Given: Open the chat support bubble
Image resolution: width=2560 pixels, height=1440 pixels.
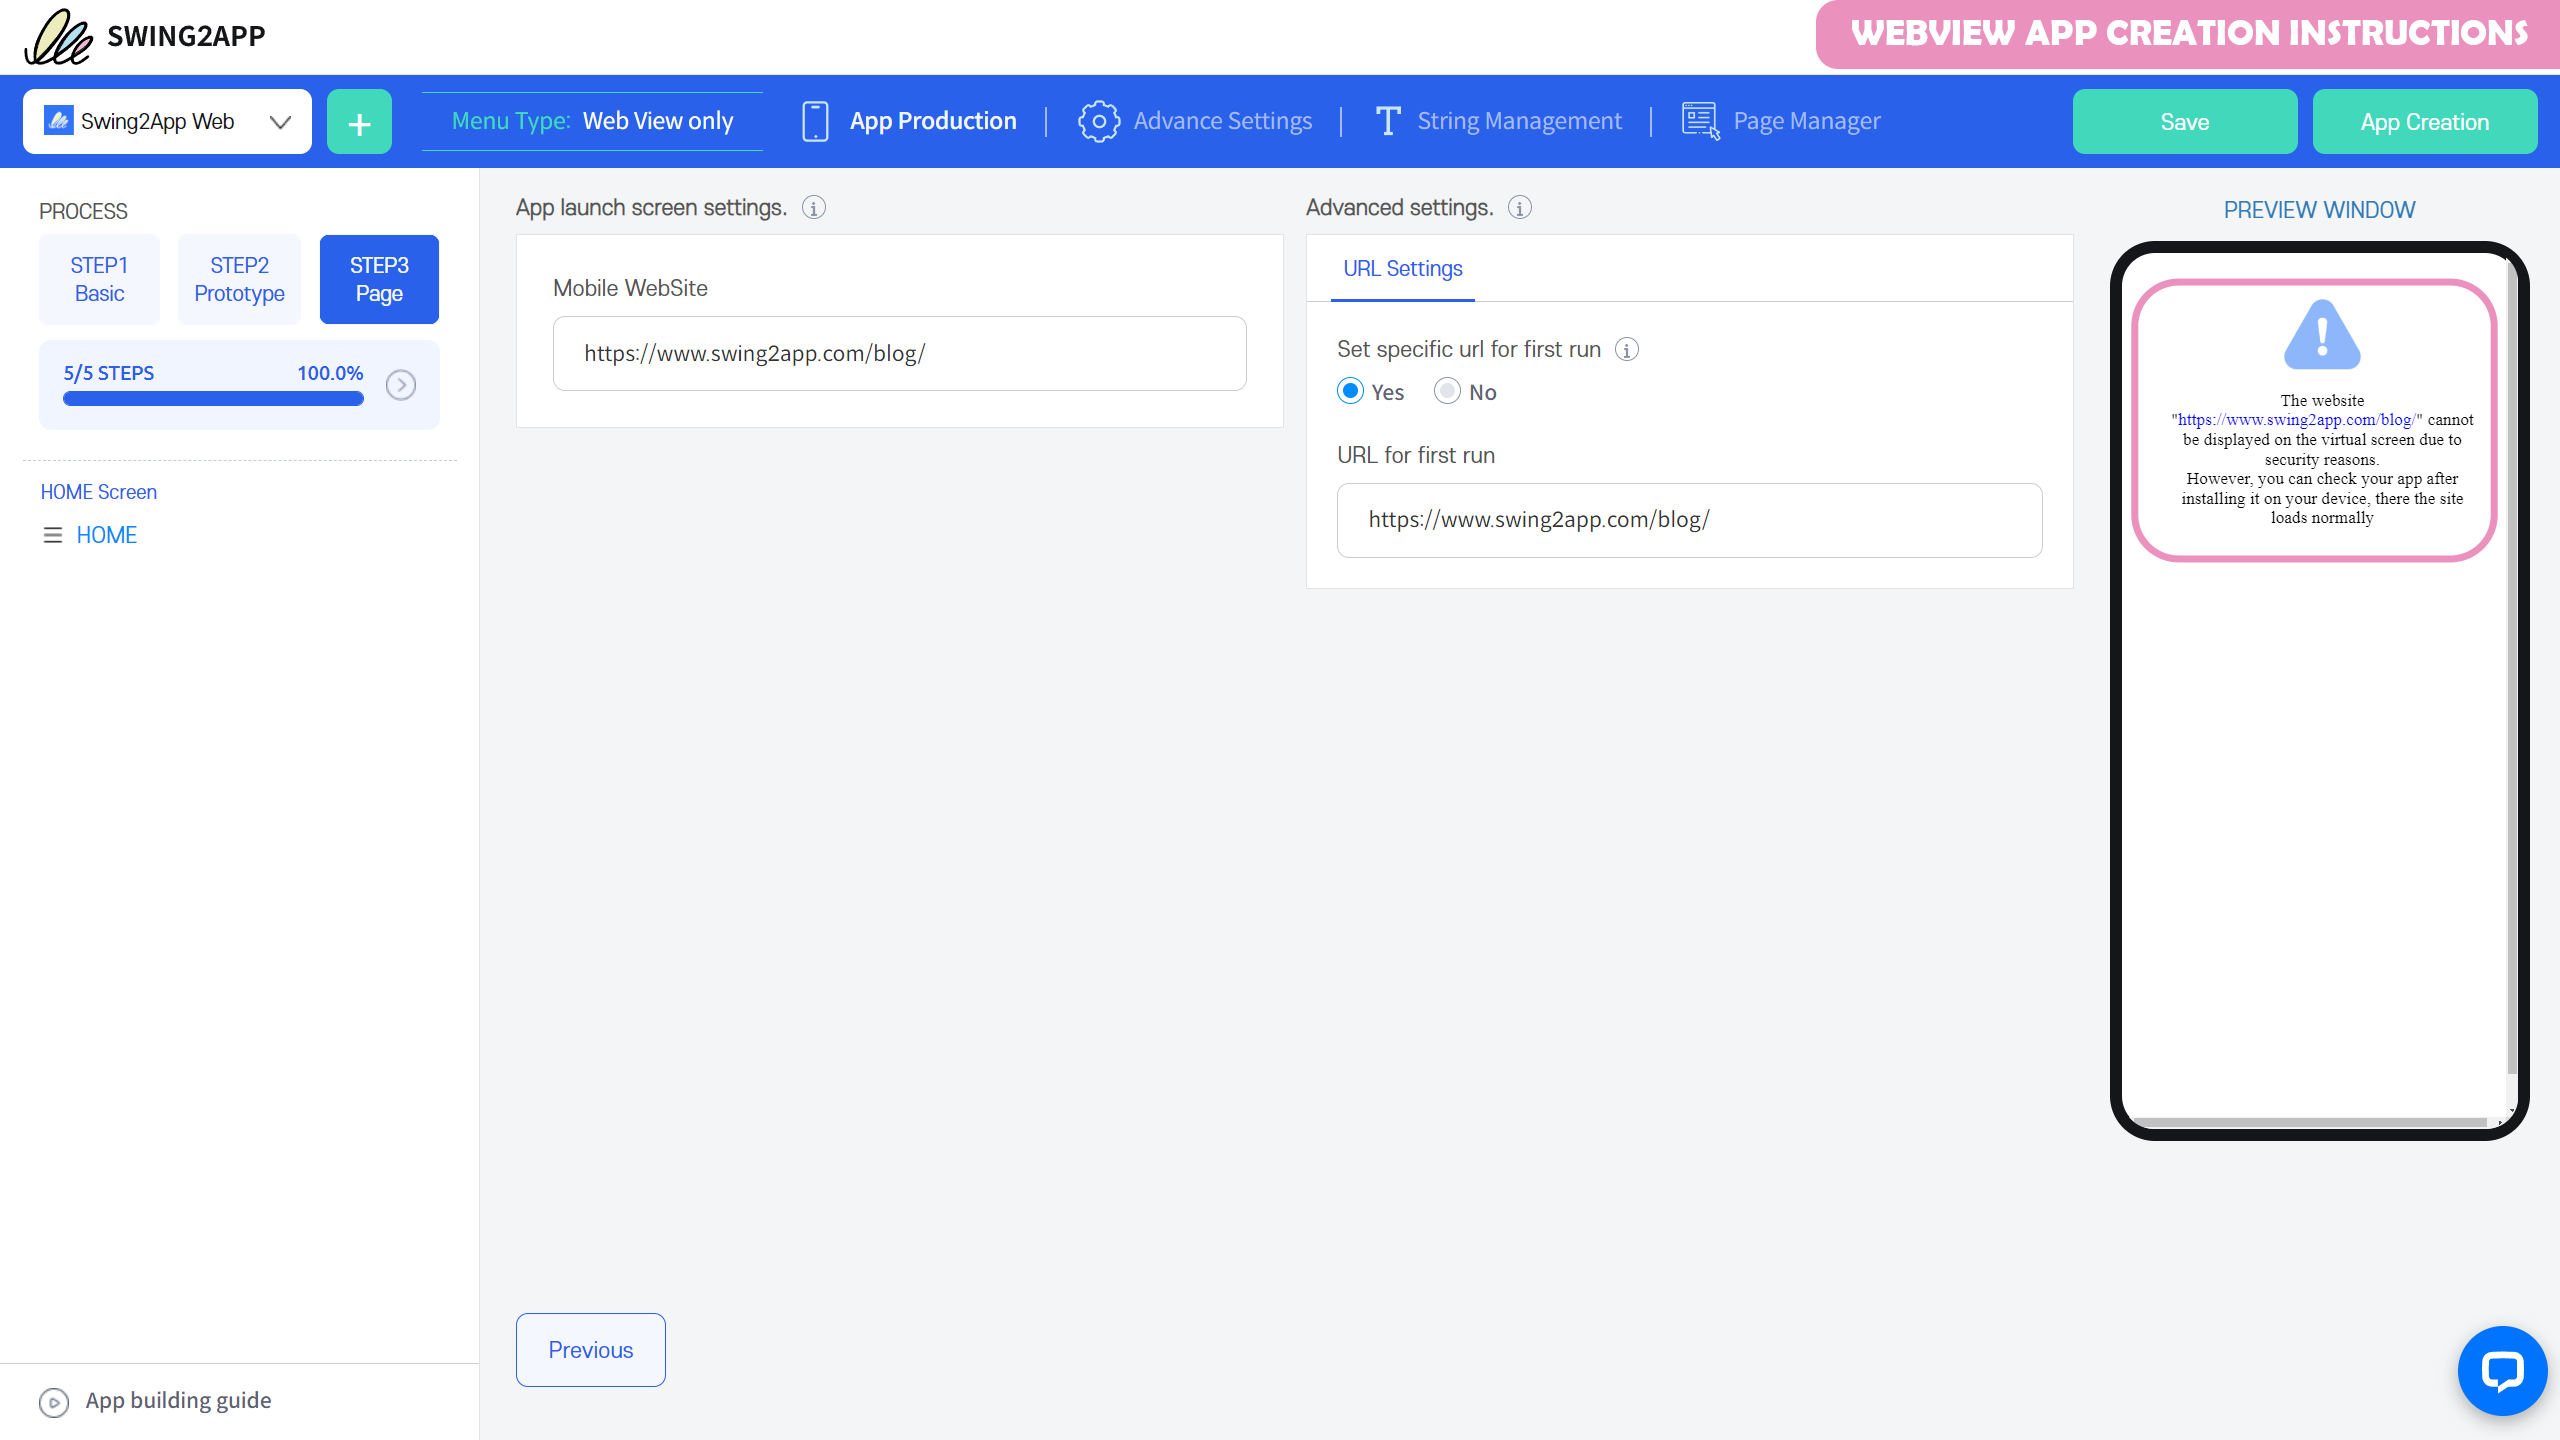Looking at the screenshot, I should pyautogui.click(x=2502, y=1371).
